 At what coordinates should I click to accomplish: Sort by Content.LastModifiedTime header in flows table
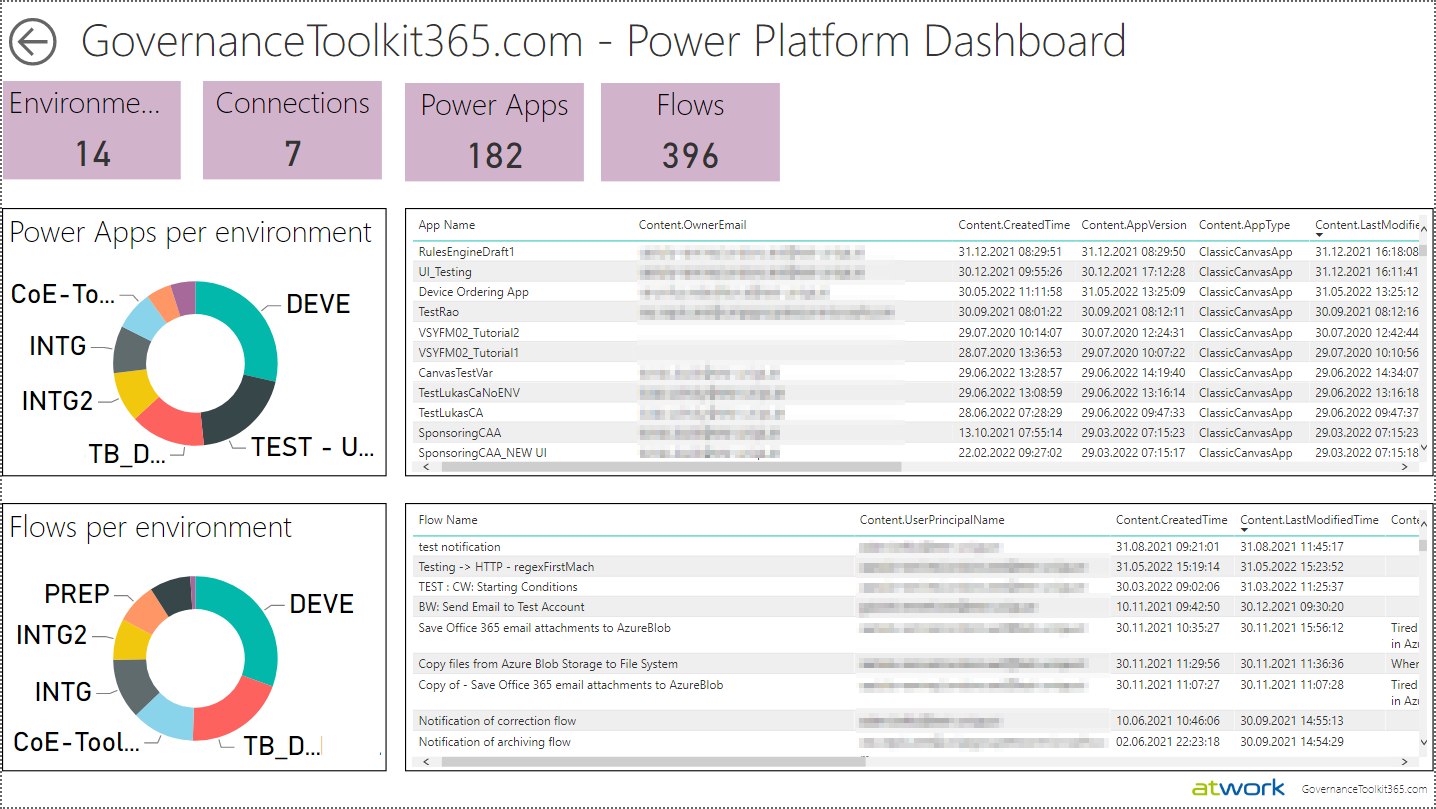[1309, 520]
